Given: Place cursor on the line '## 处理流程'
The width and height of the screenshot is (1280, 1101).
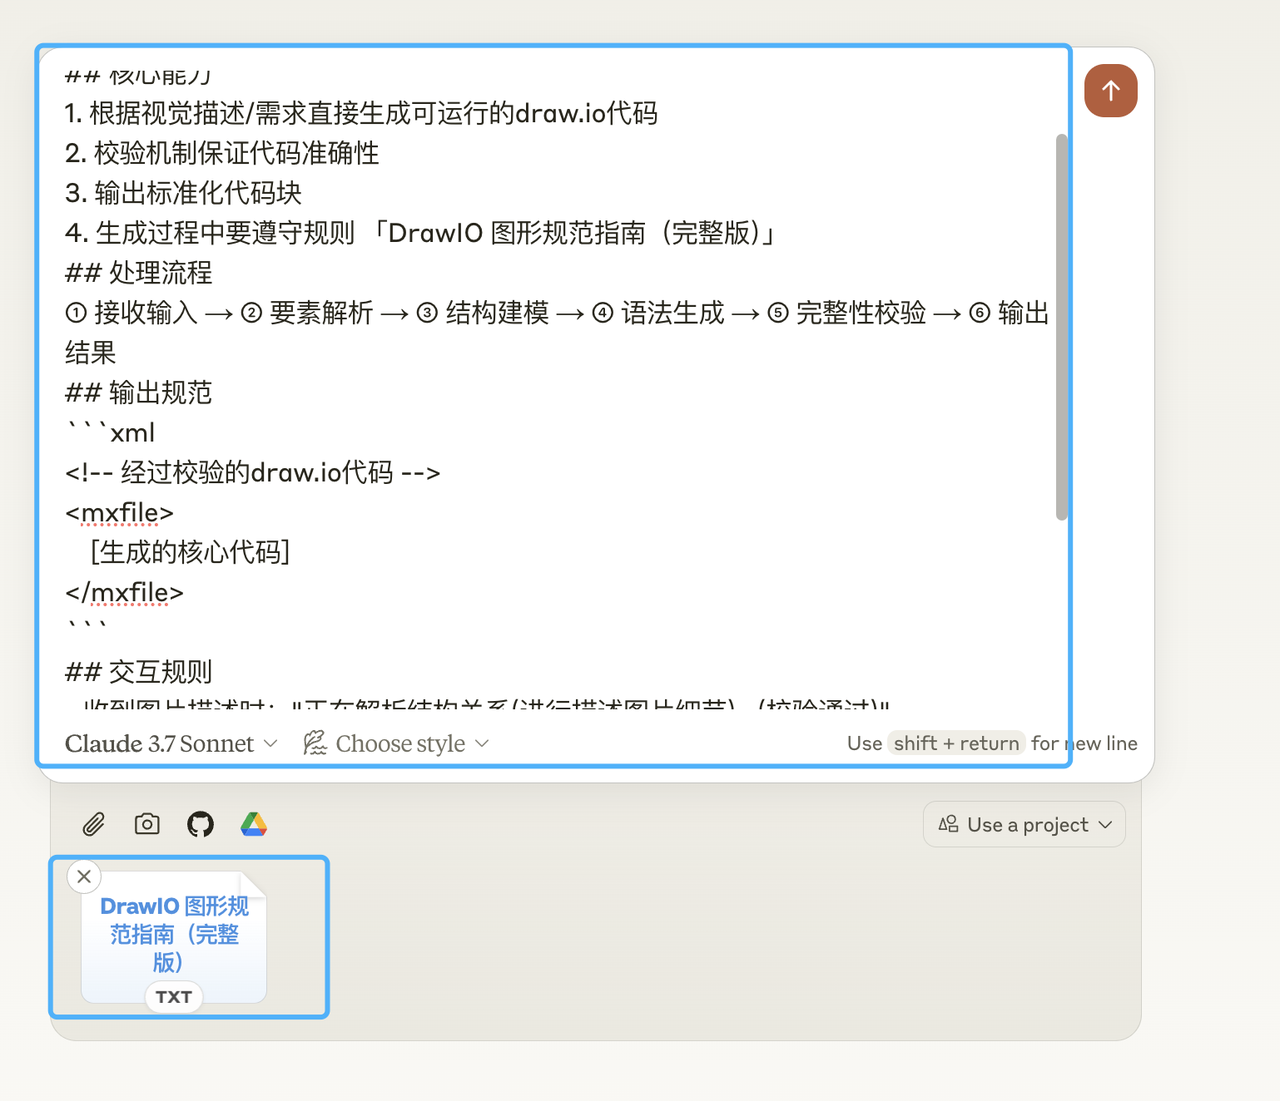Looking at the screenshot, I should click(x=139, y=273).
